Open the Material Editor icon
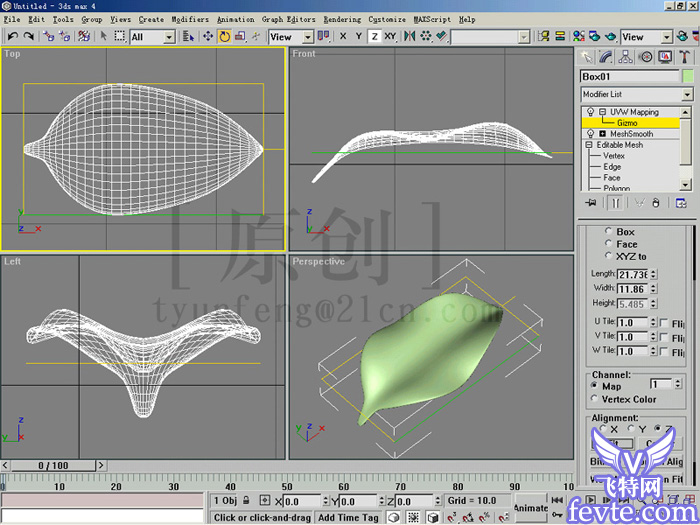 (x=579, y=36)
